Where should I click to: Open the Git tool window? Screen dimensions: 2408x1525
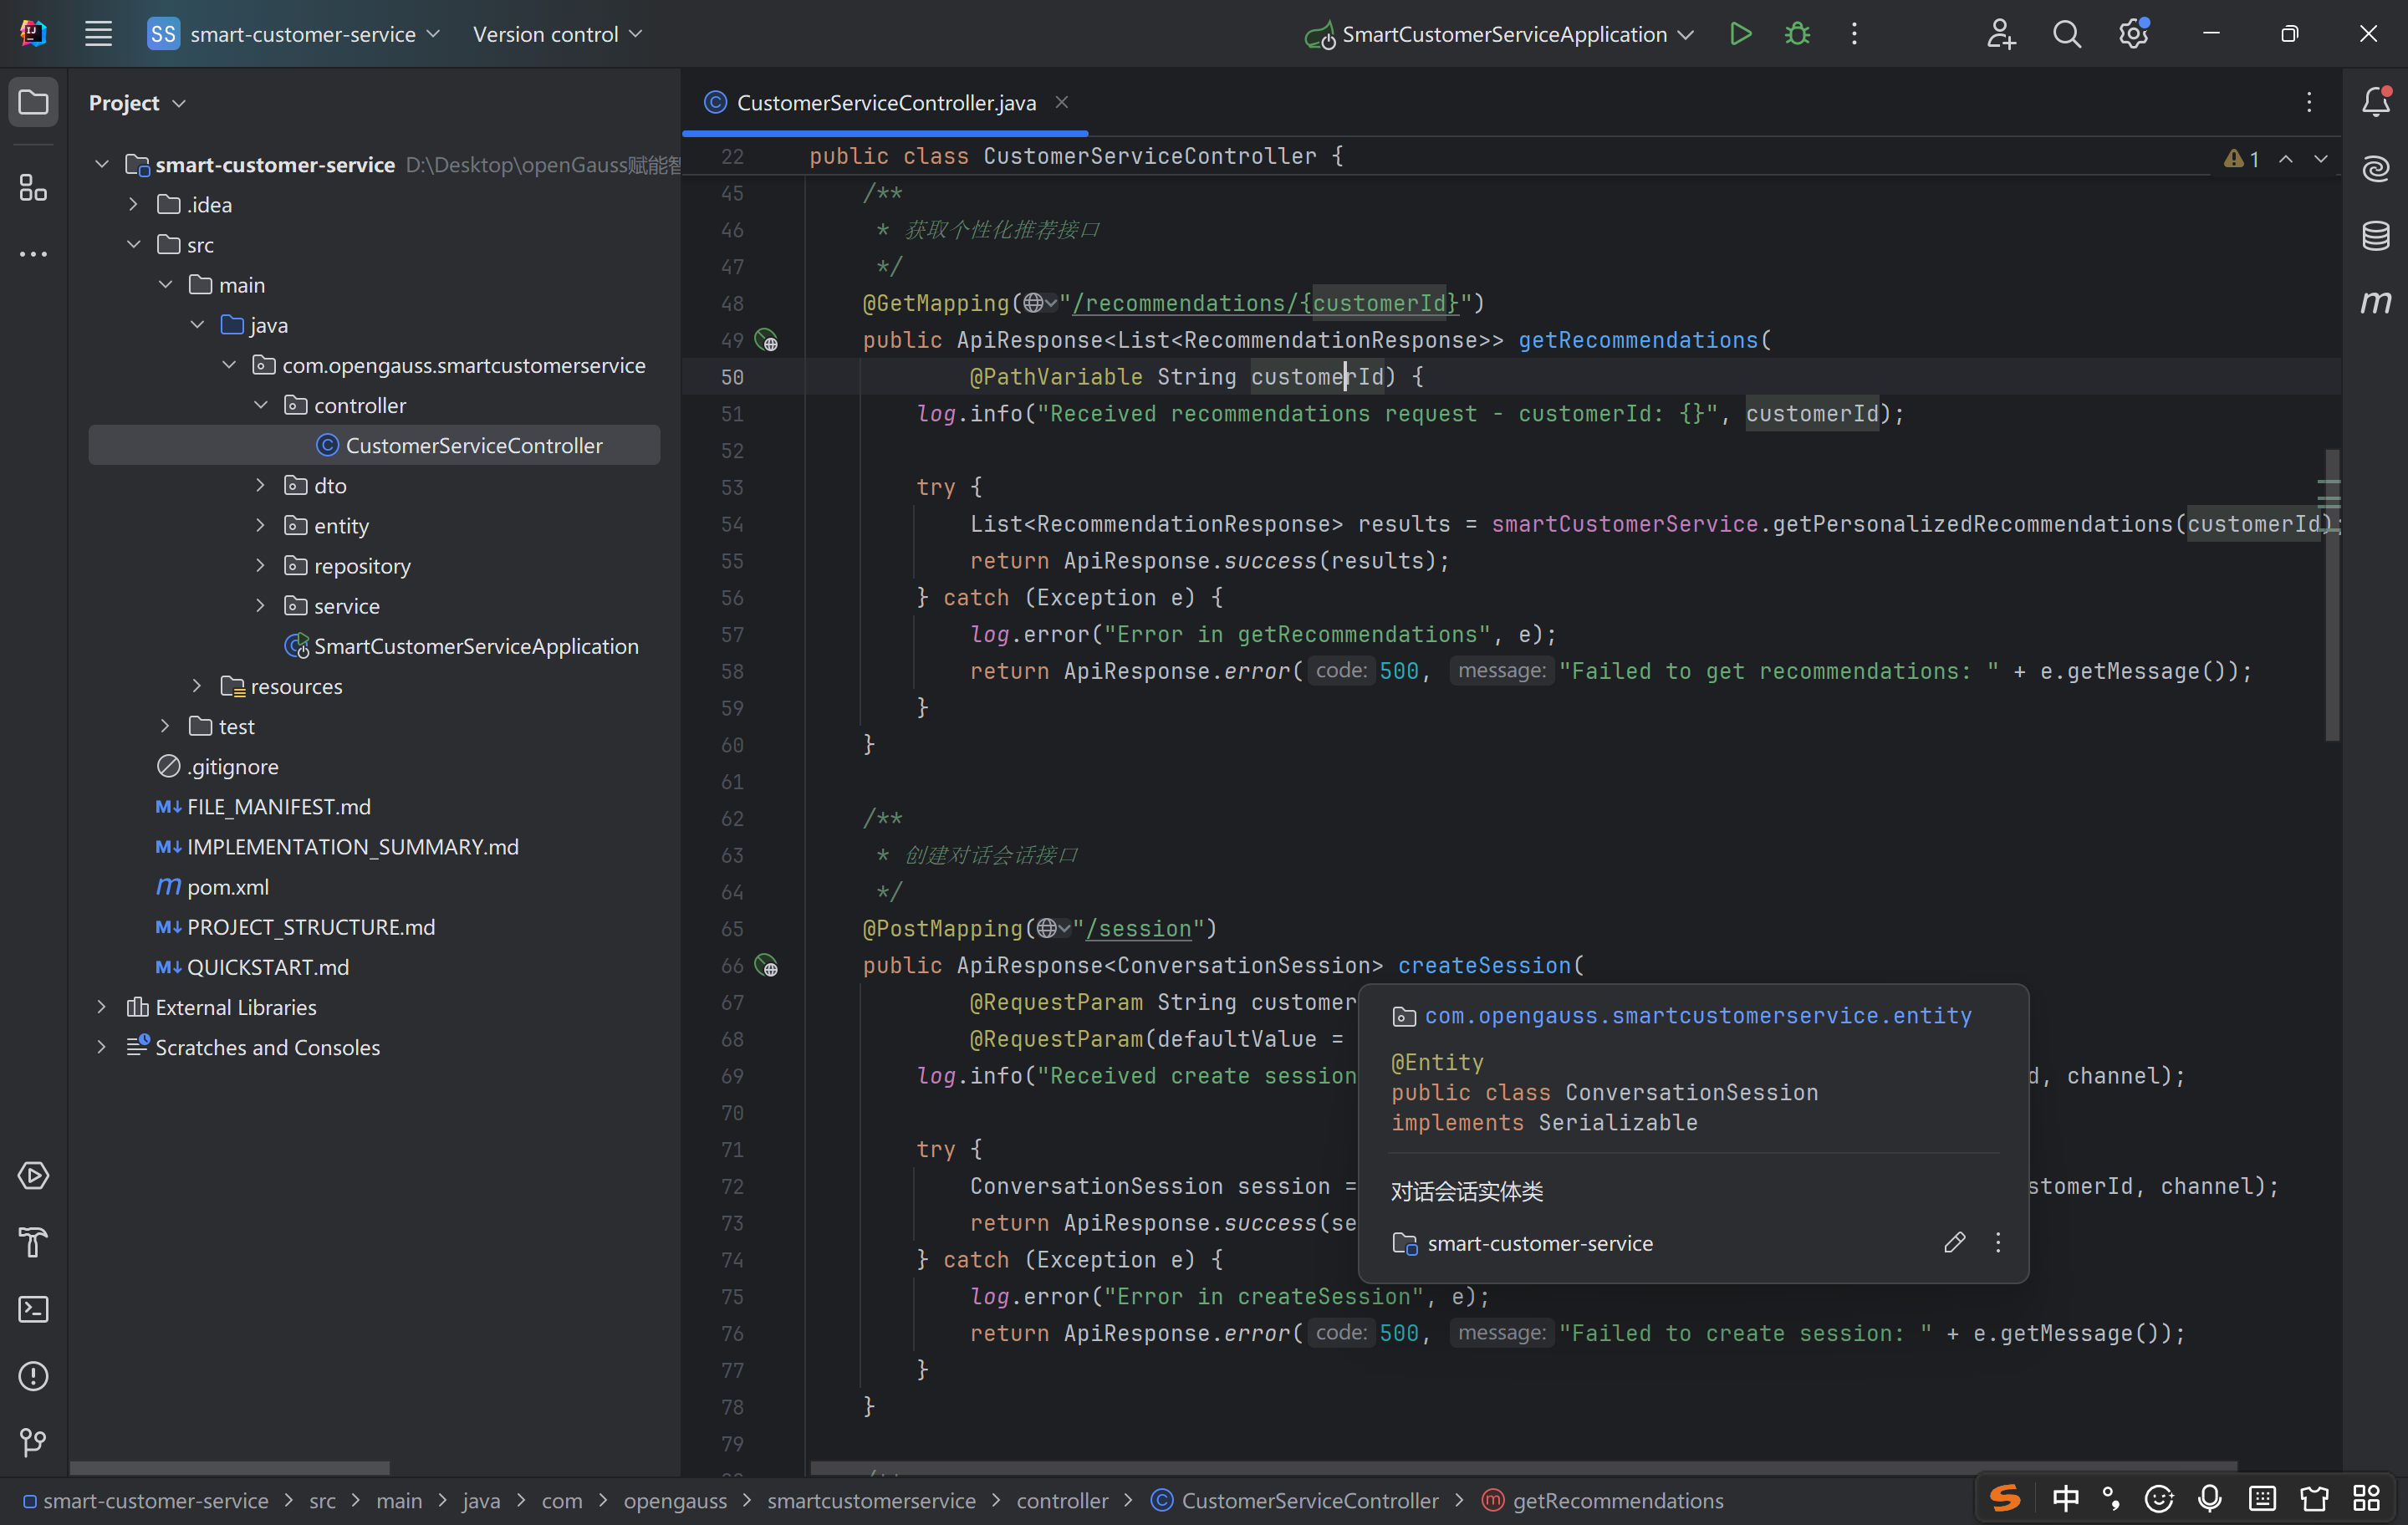pyautogui.click(x=34, y=1442)
